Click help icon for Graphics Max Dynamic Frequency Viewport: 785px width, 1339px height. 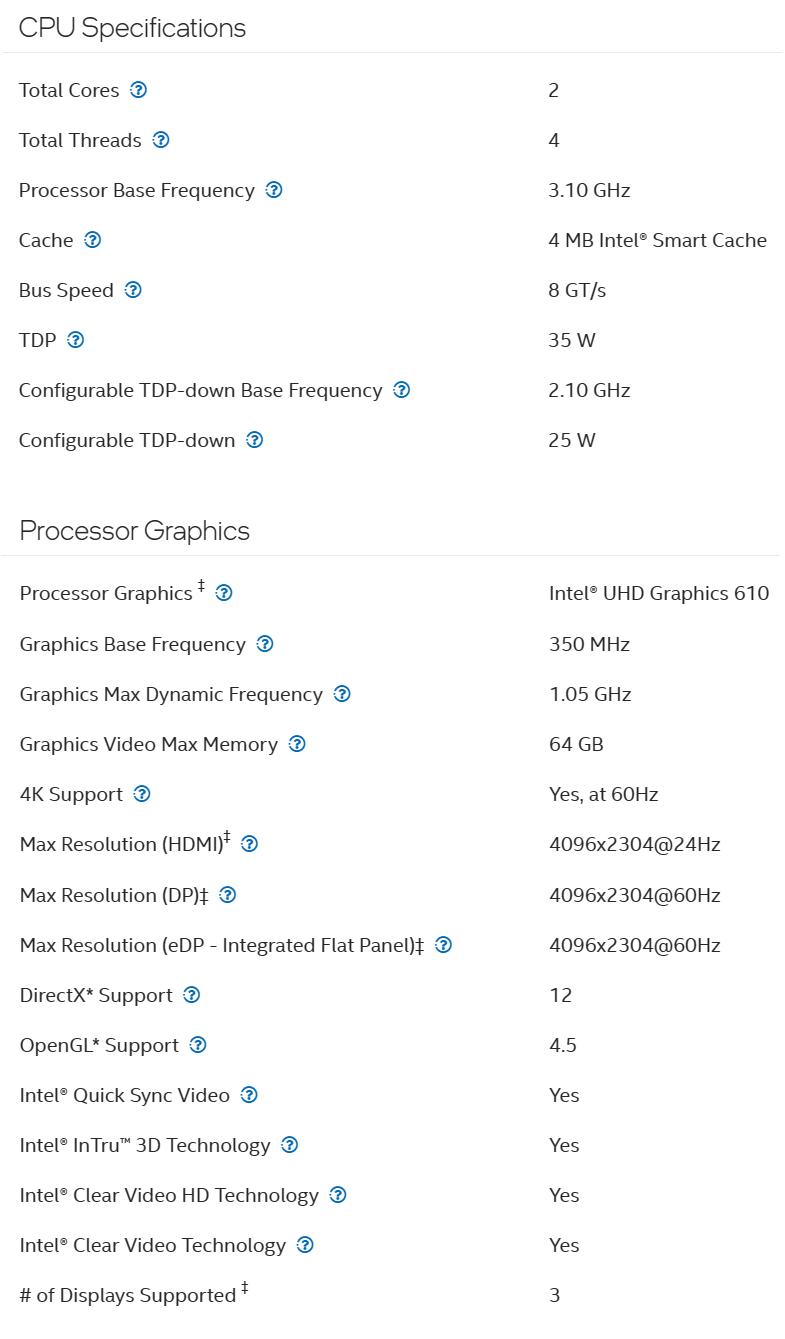(342, 694)
